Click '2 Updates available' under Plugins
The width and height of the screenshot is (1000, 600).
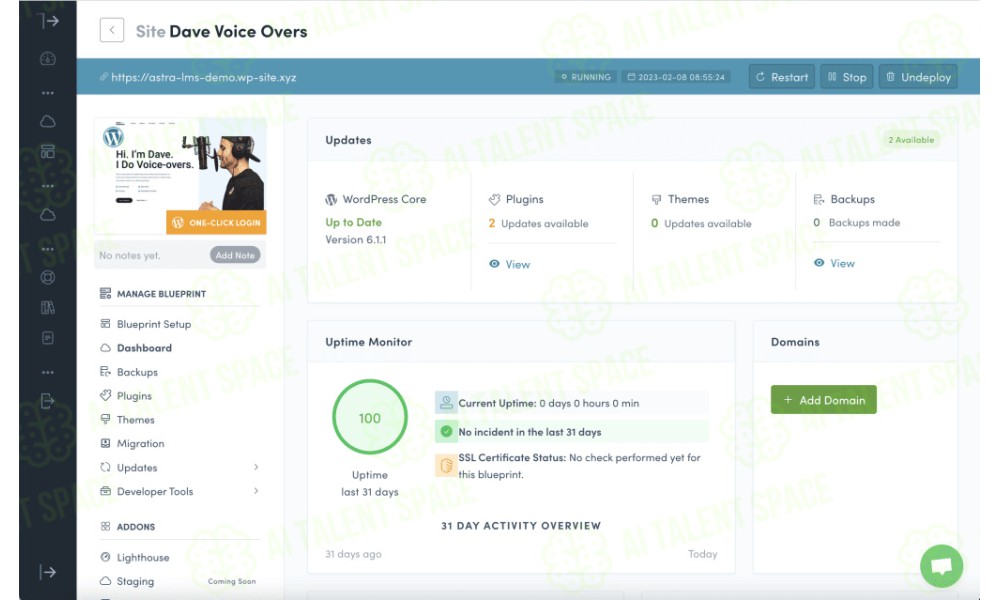tap(538, 223)
